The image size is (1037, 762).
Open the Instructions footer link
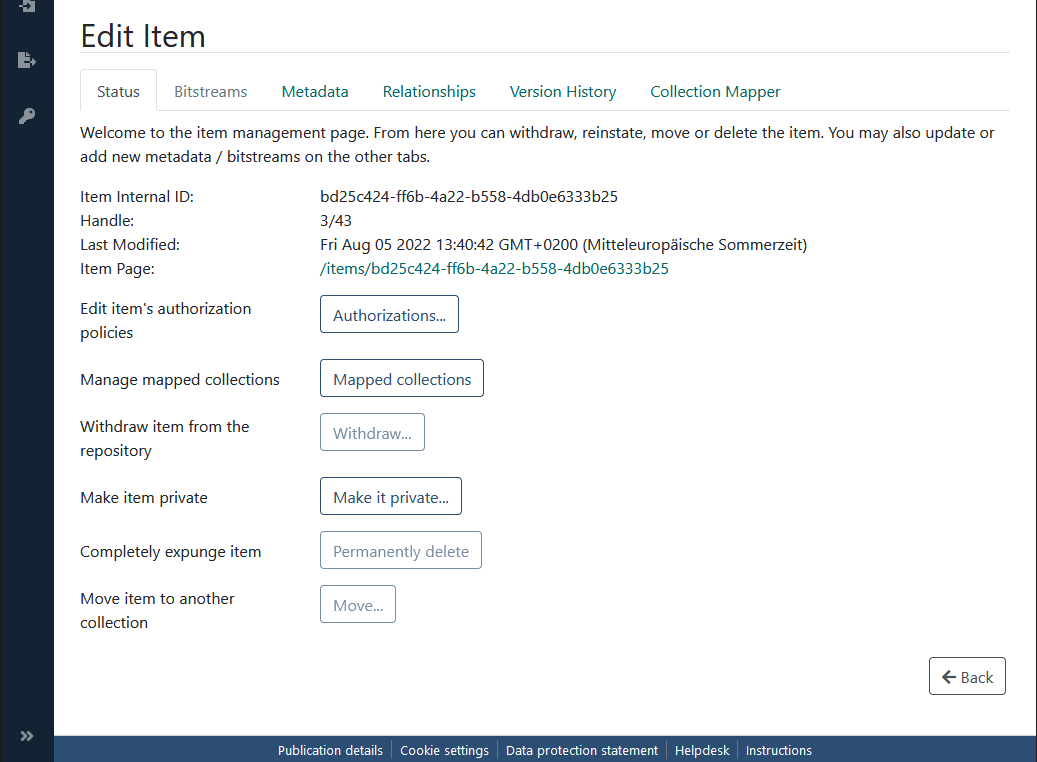coord(778,750)
